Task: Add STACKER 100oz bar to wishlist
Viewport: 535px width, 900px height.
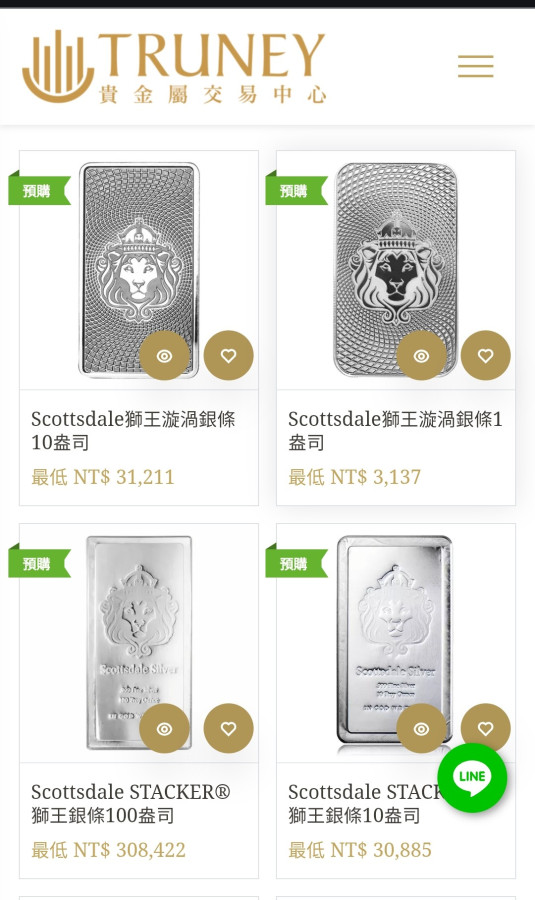Action: click(x=228, y=728)
